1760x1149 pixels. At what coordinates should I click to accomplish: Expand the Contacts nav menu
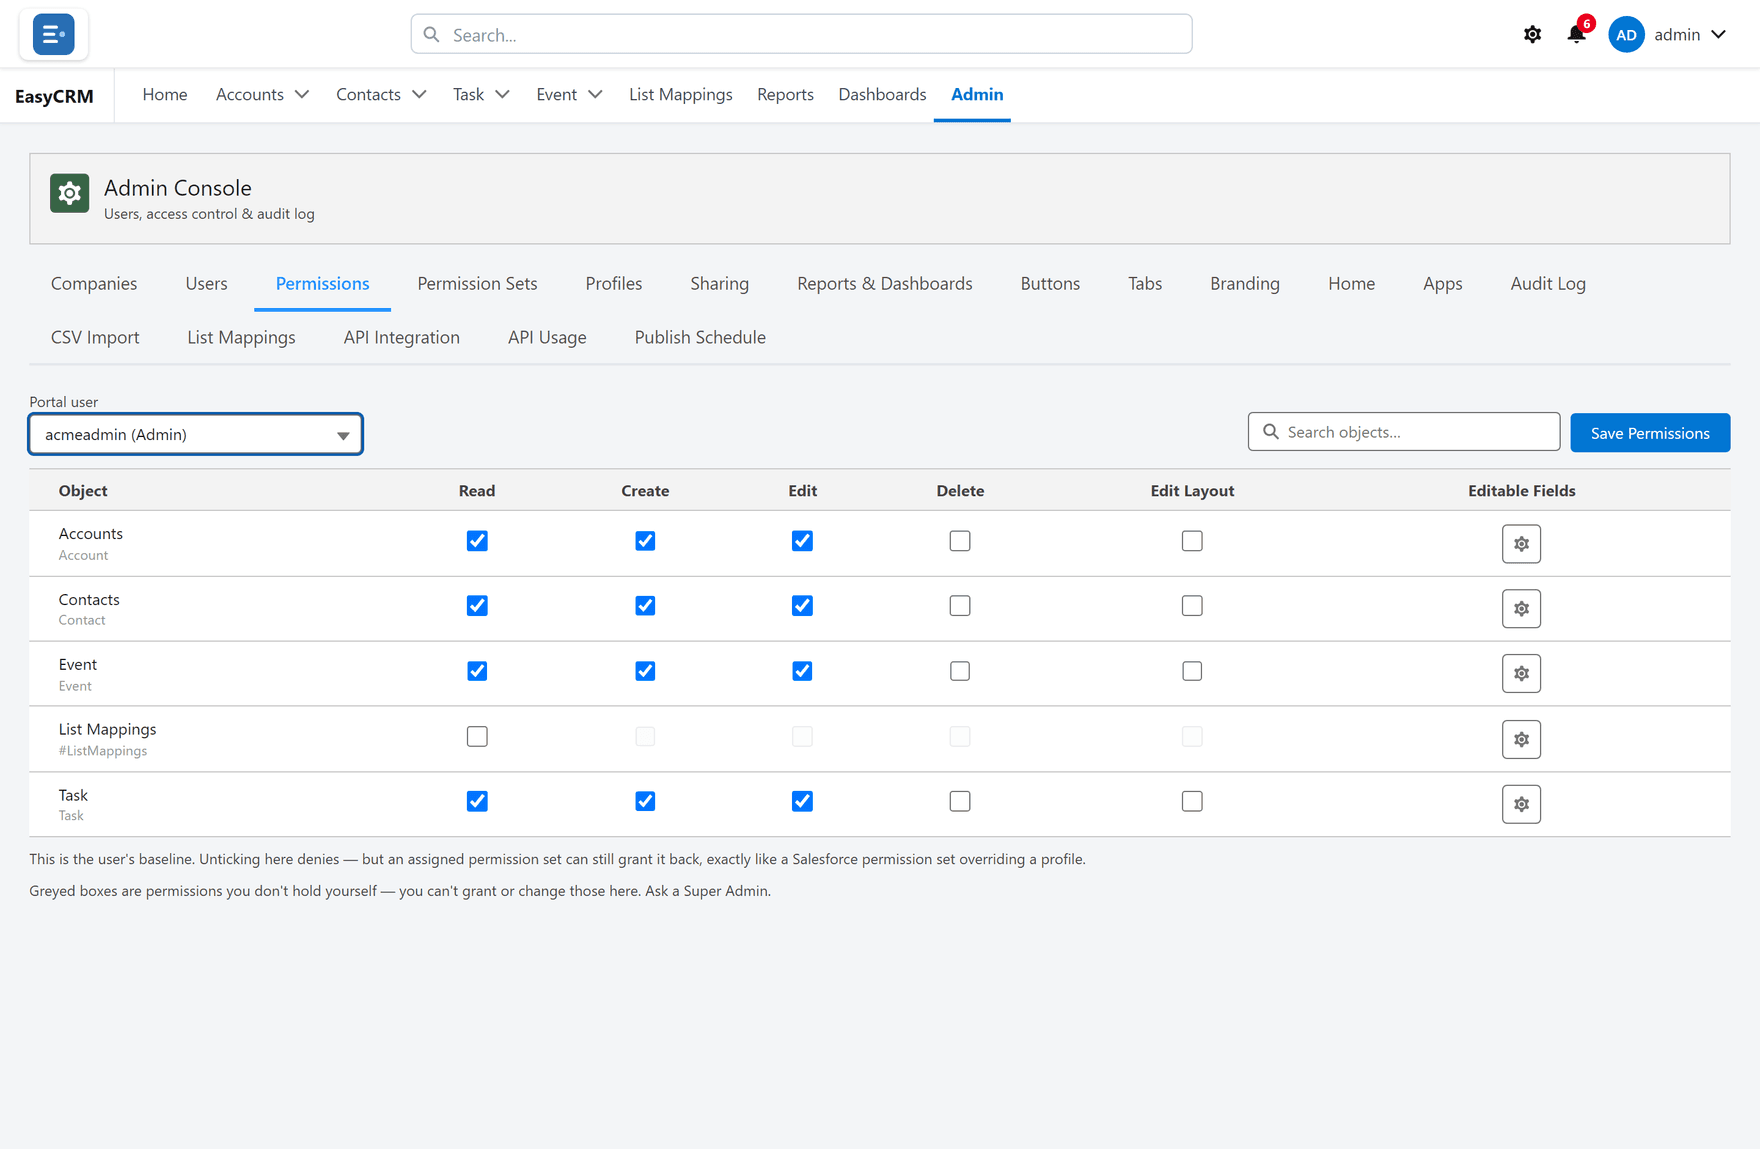point(419,95)
